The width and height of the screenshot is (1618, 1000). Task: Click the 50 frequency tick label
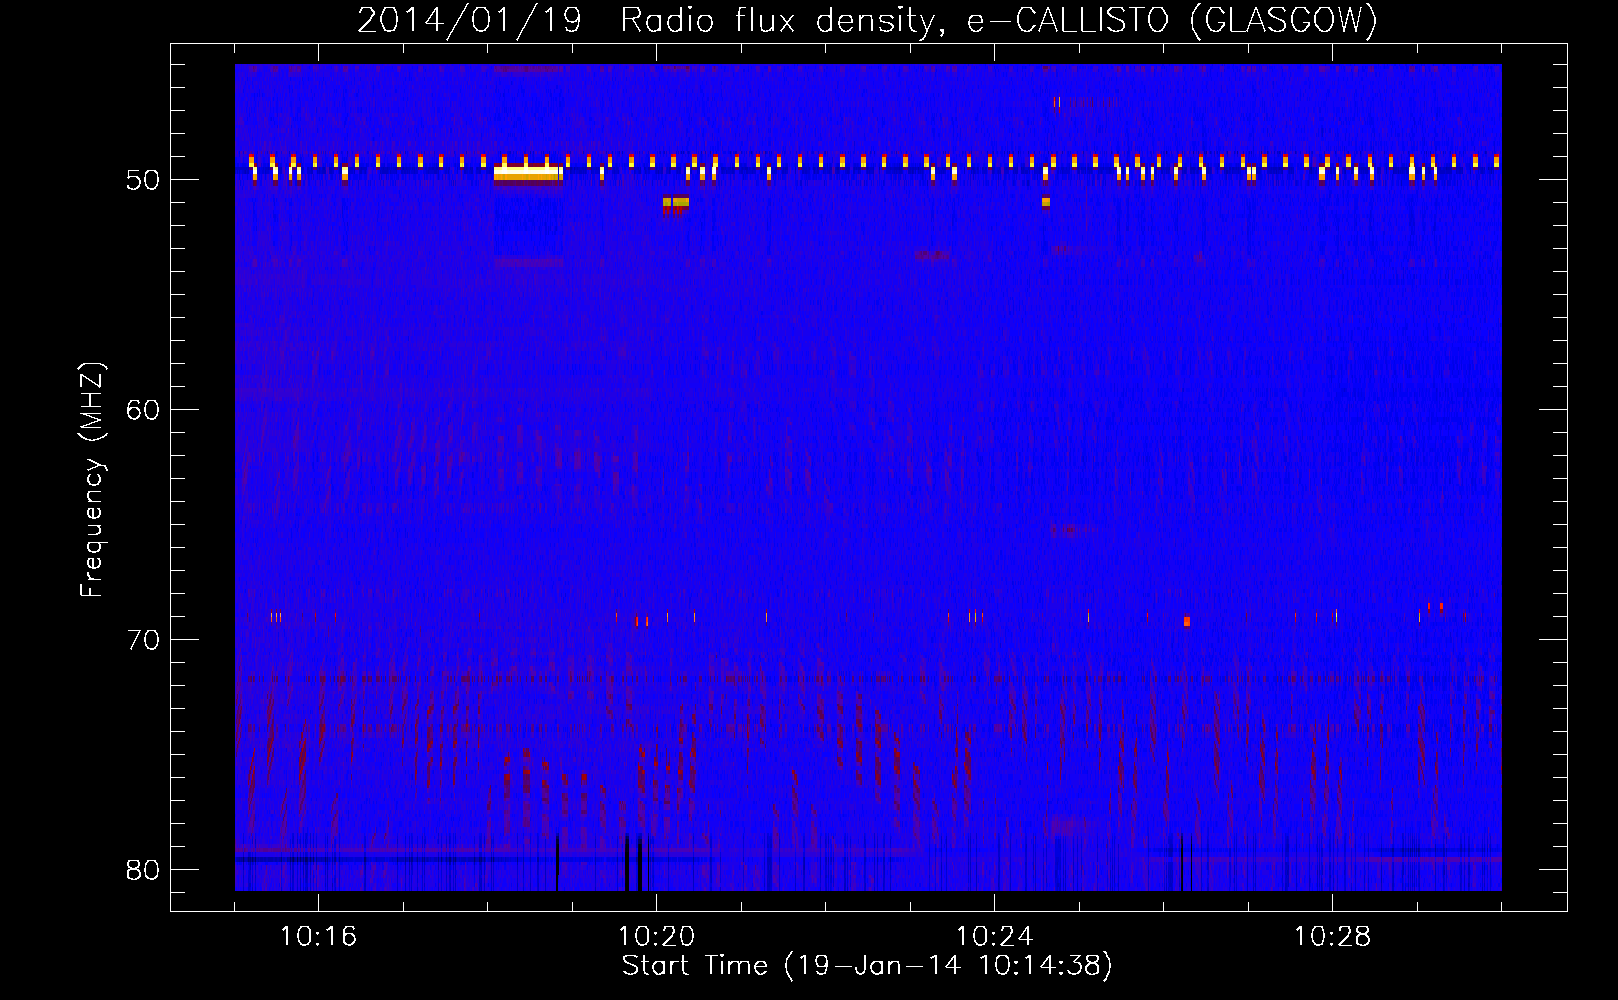tap(143, 181)
